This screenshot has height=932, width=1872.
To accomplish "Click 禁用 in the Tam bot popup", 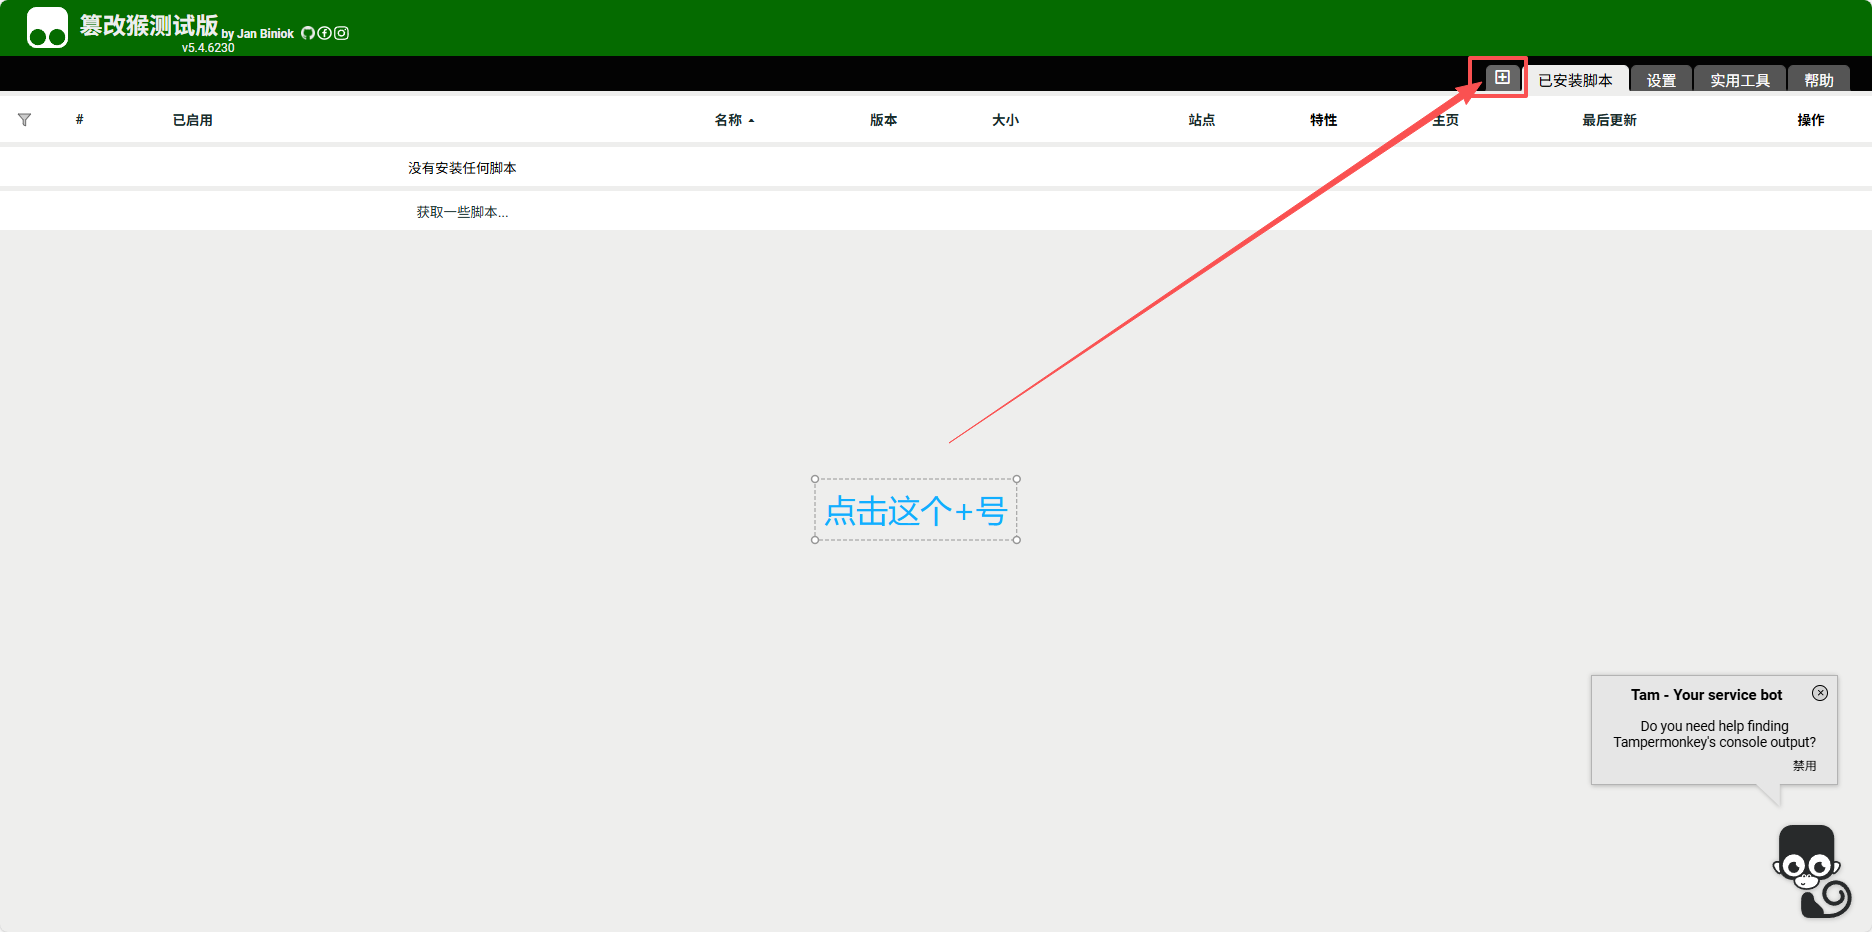I will (1804, 766).
